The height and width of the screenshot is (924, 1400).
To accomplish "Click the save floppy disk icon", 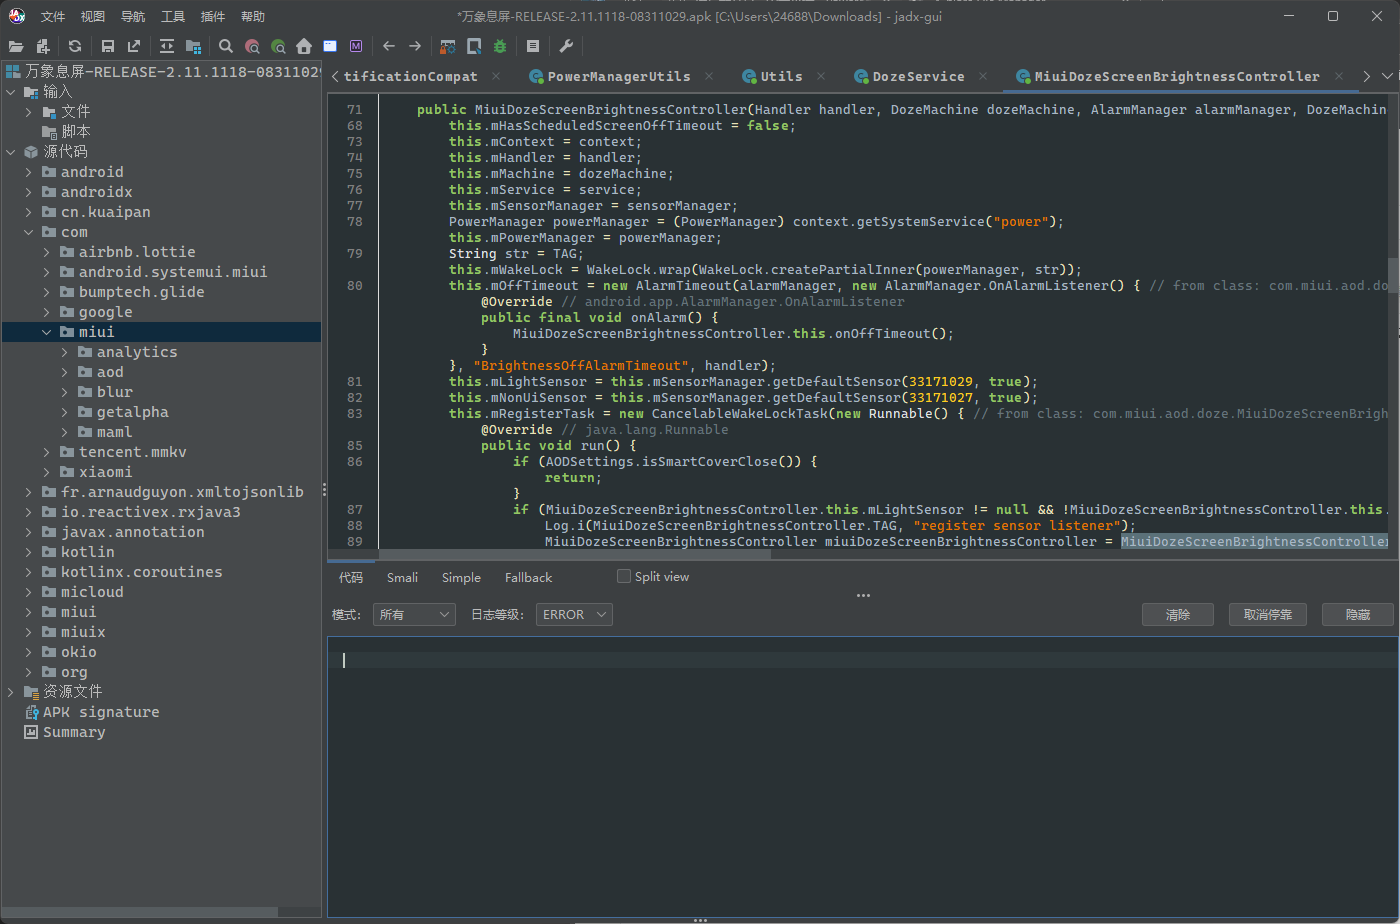I will tap(108, 46).
